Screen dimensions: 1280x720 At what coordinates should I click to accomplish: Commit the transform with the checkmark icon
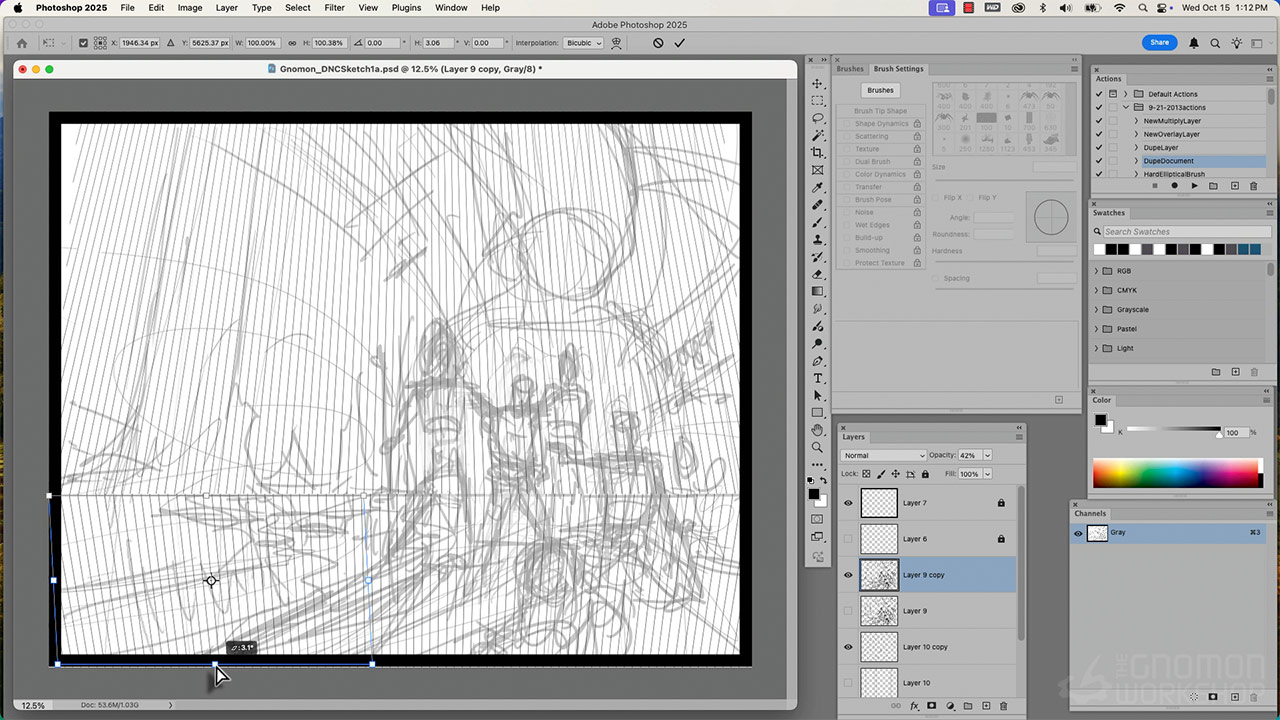(680, 43)
